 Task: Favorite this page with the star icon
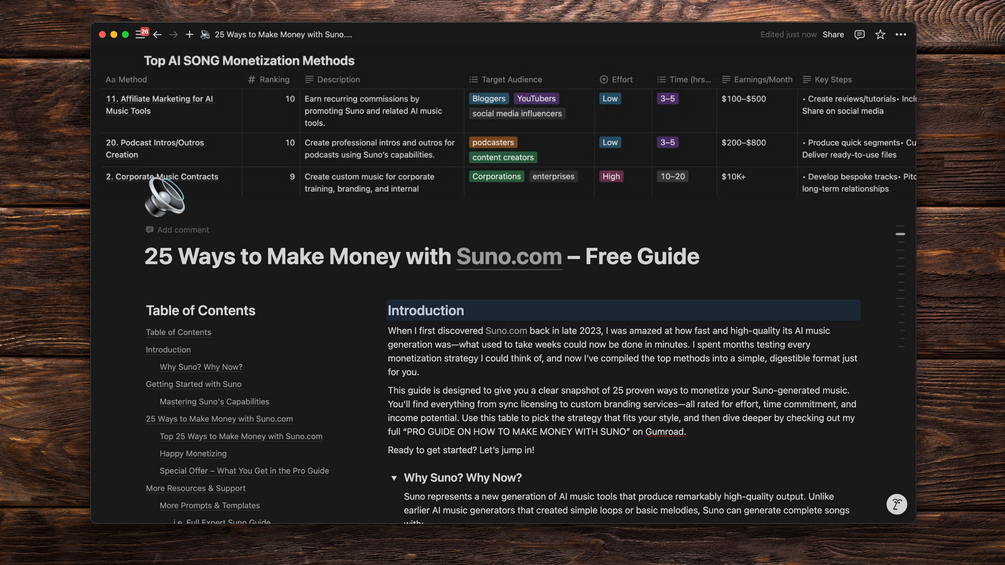click(x=880, y=35)
